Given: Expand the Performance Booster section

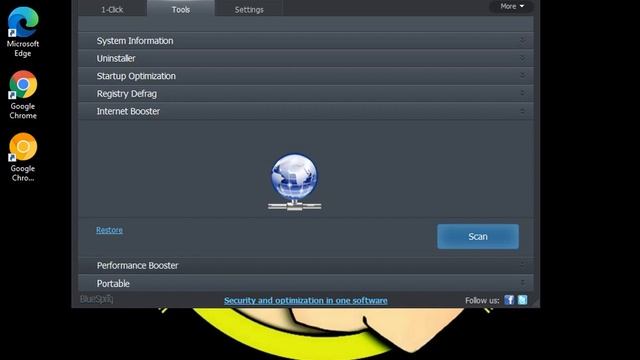Looking at the screenshot, I should 306,265.
